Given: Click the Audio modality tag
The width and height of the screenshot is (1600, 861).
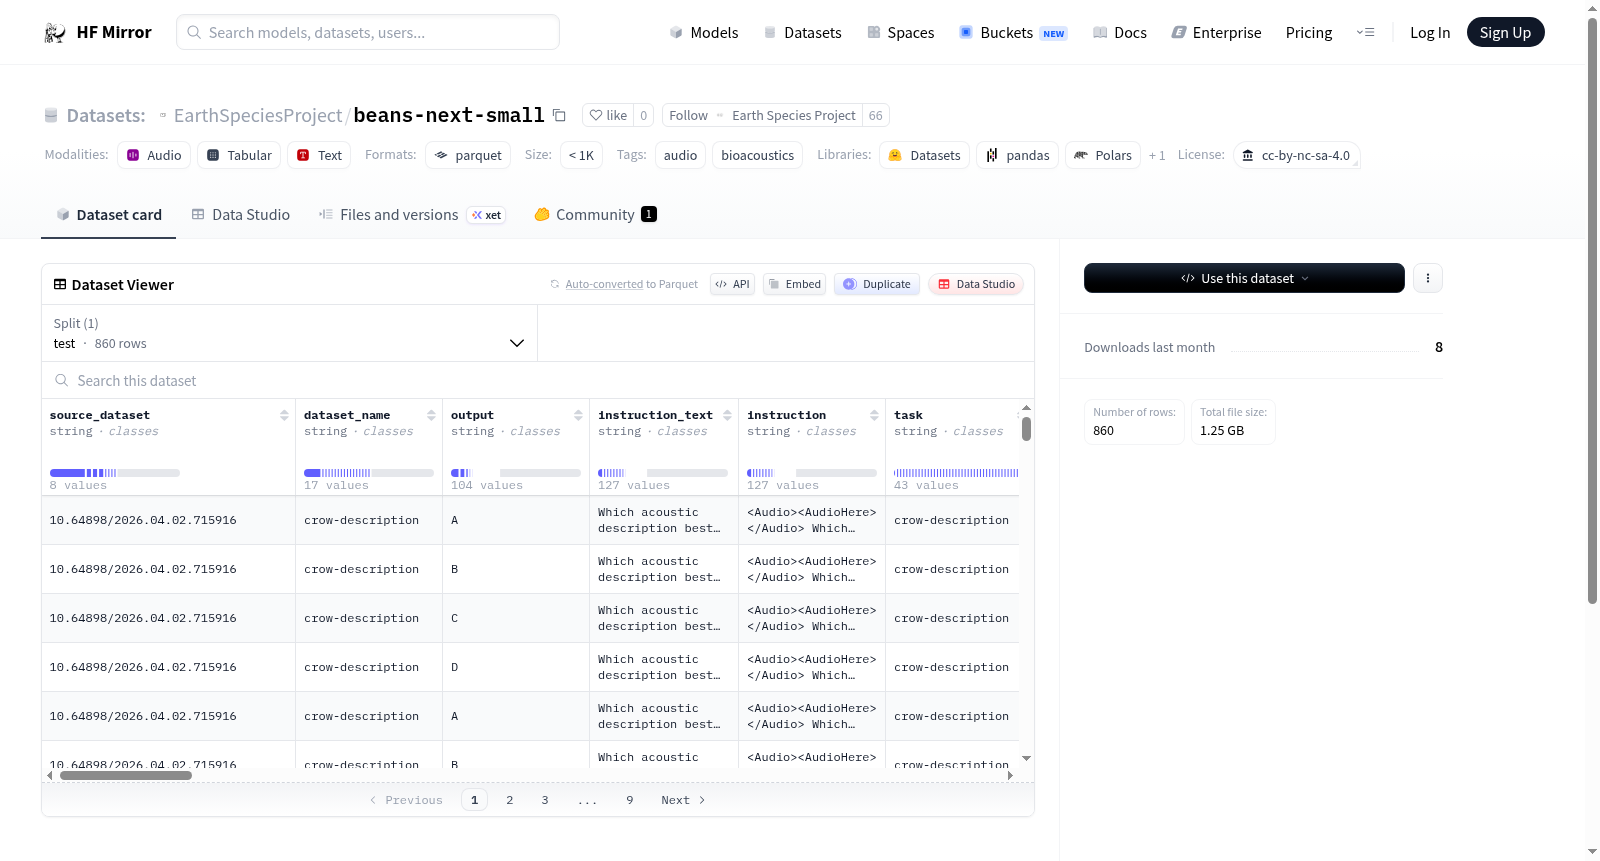Looking at the screenshot, I should click(154, 155).
